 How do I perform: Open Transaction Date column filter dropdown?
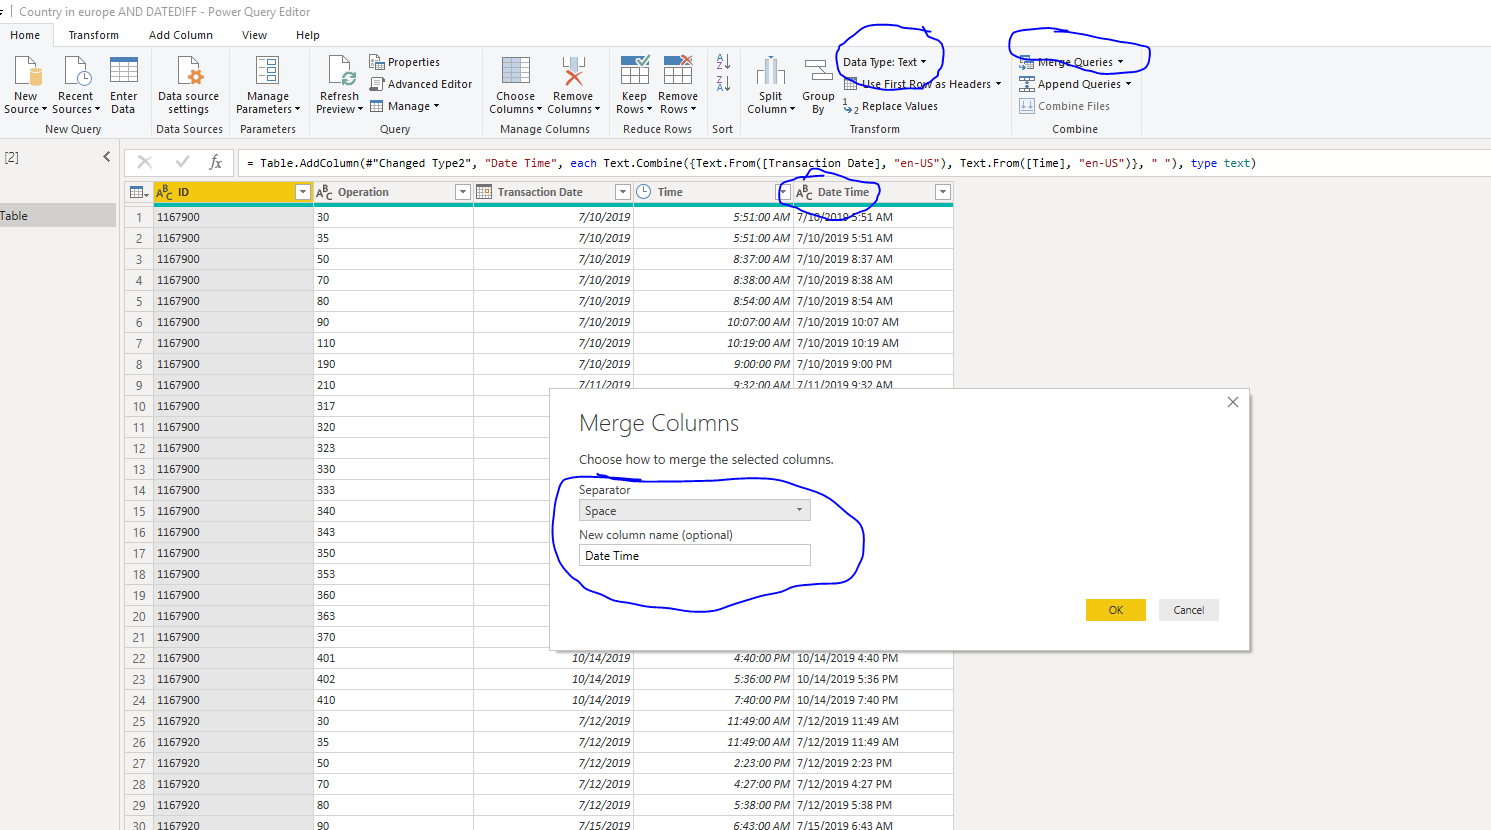tap(622, 192)
